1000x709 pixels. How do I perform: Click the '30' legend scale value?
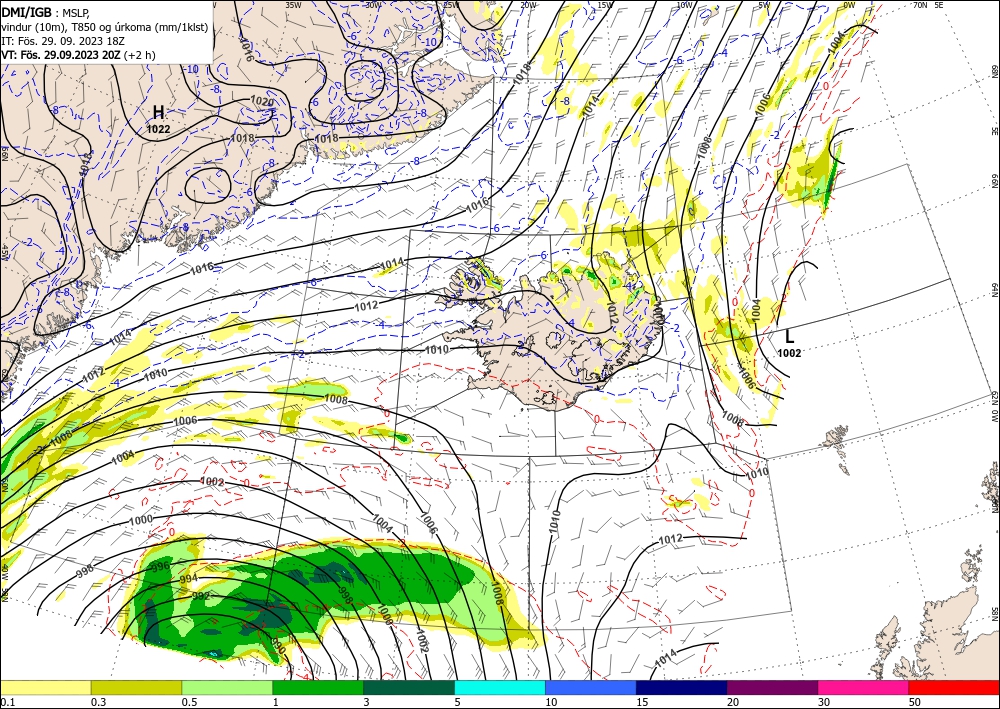(x=823, y=702)
